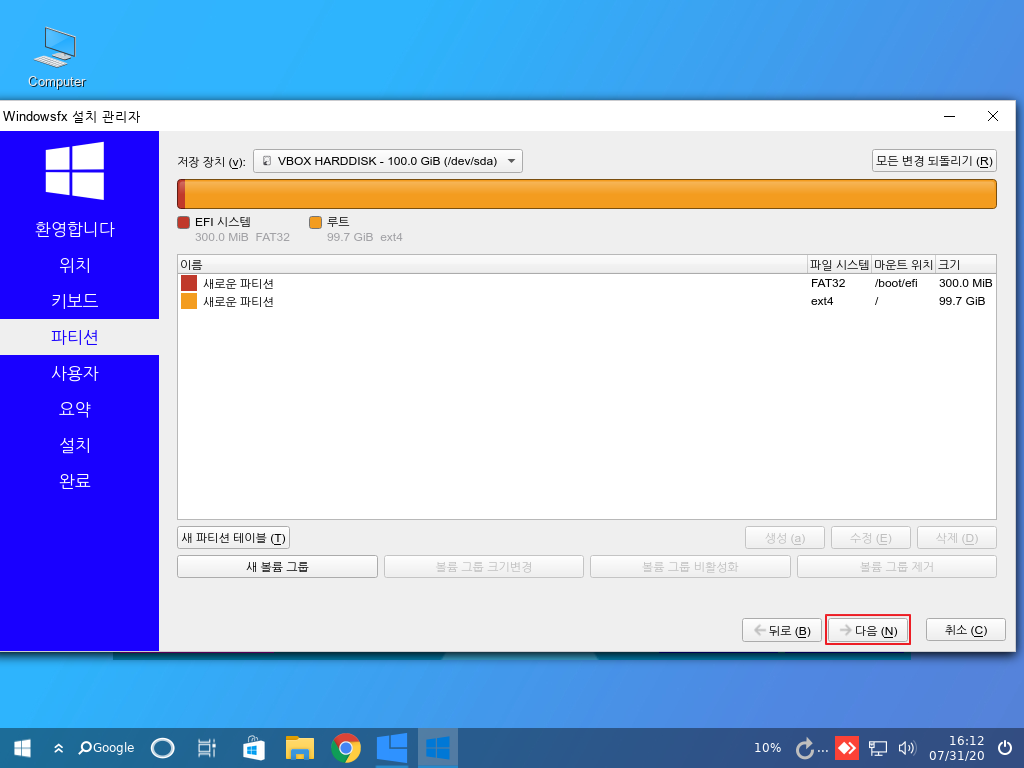This screenshot has height=768, width=1024.
Task: Proceed with the 다음 (N) button
Action: (868, 630)
